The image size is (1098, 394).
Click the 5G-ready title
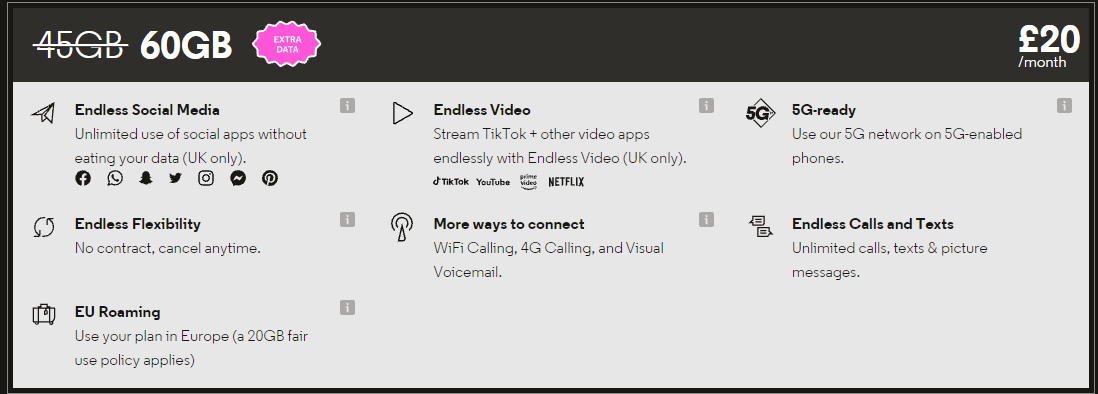[x=824, y=110]
